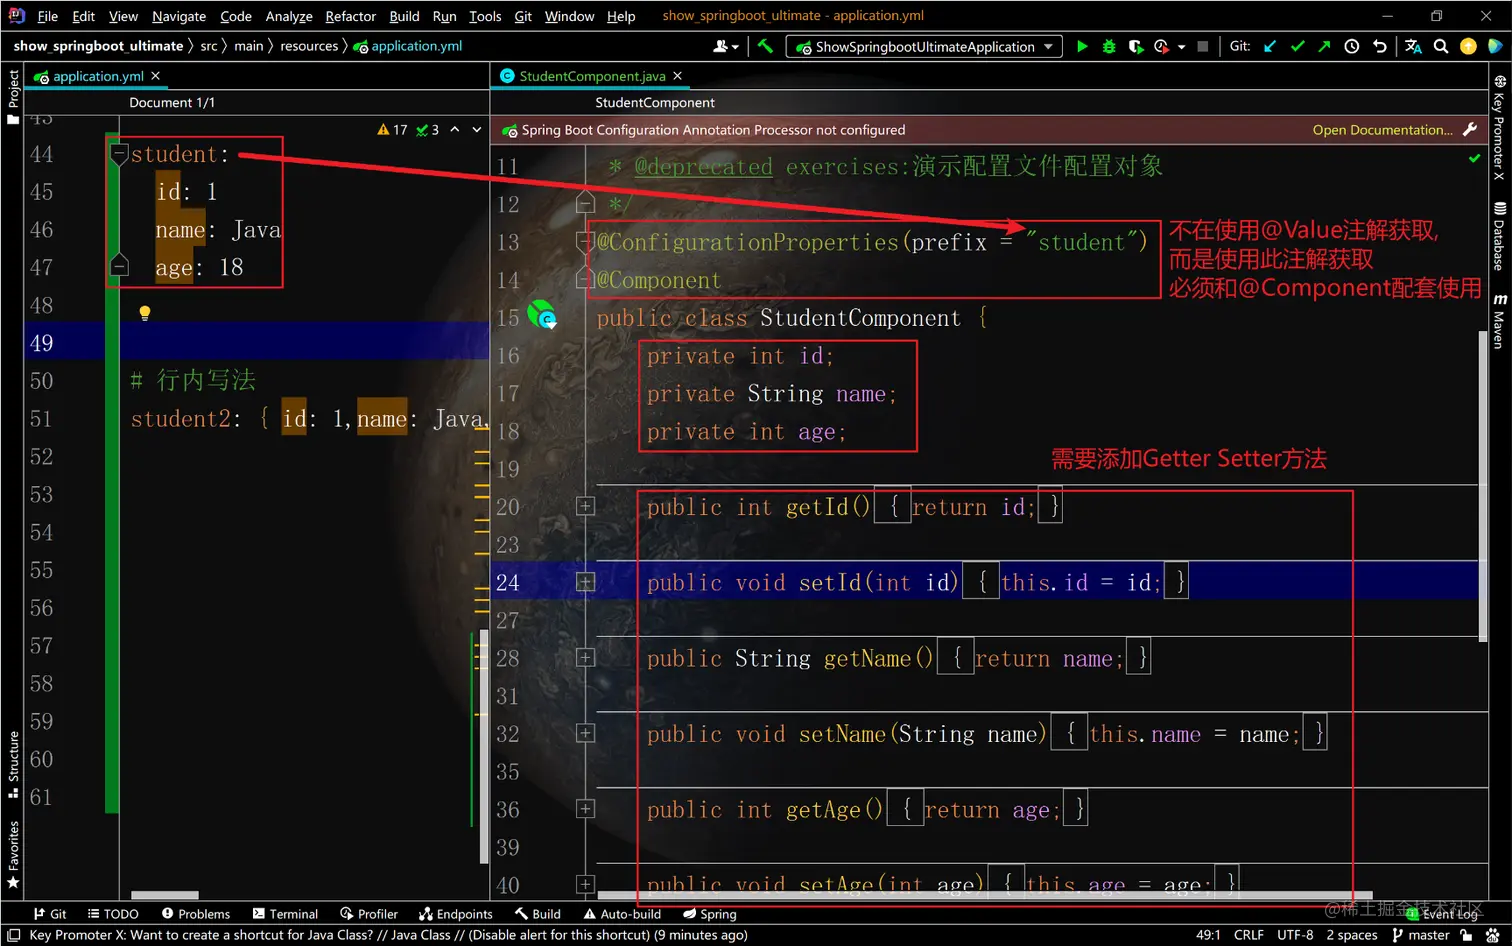Open the Endpoints tool window

pos(456,914)
